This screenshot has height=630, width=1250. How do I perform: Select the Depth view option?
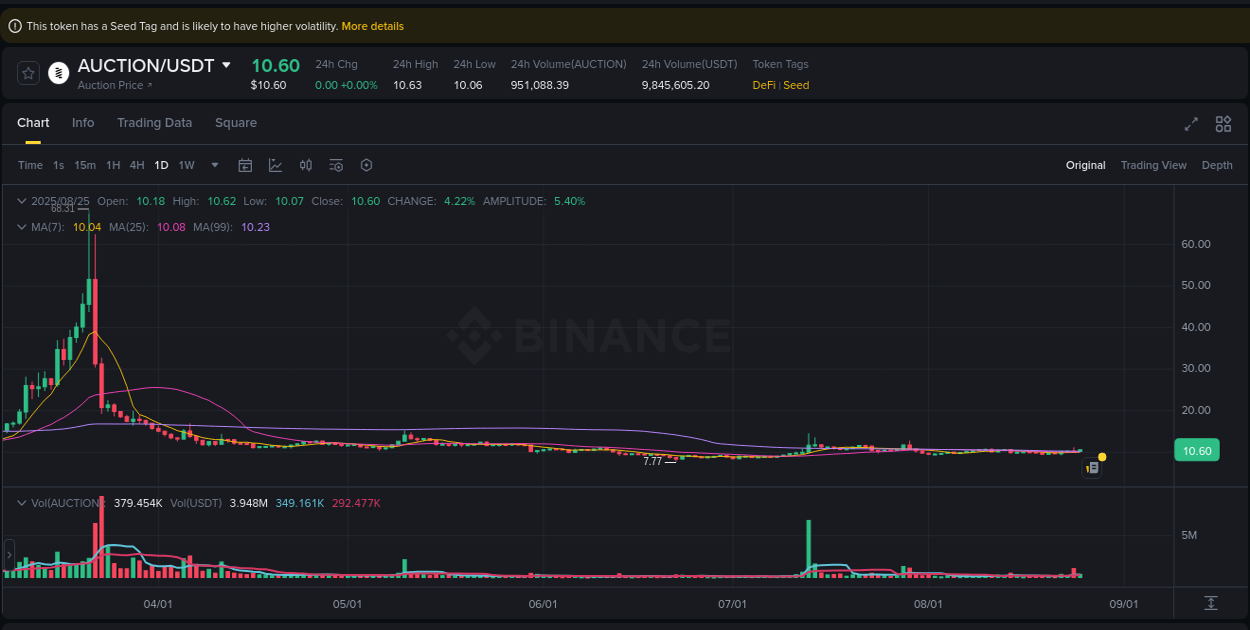tap(1217, 164)
